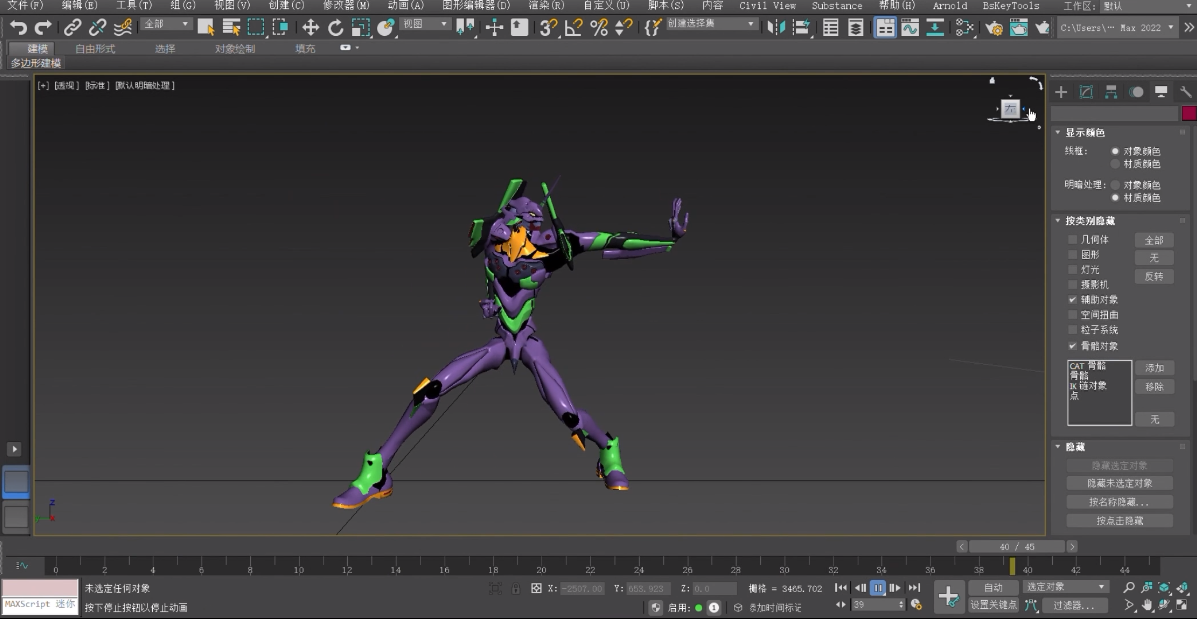Open the Create panel plus icon
The height and width of the screenshot is (619, 1197).
(x=1060, y=92)
